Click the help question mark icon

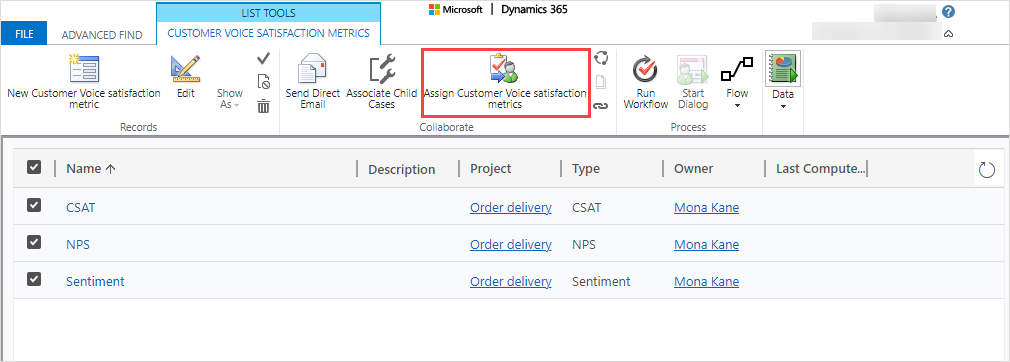pos(948,12)
